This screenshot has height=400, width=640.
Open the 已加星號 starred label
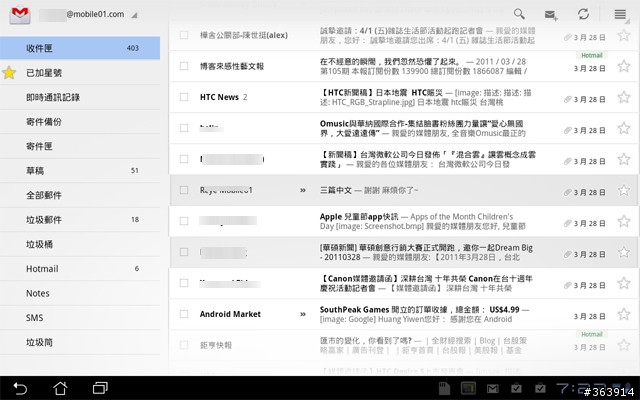click(80, 73)
